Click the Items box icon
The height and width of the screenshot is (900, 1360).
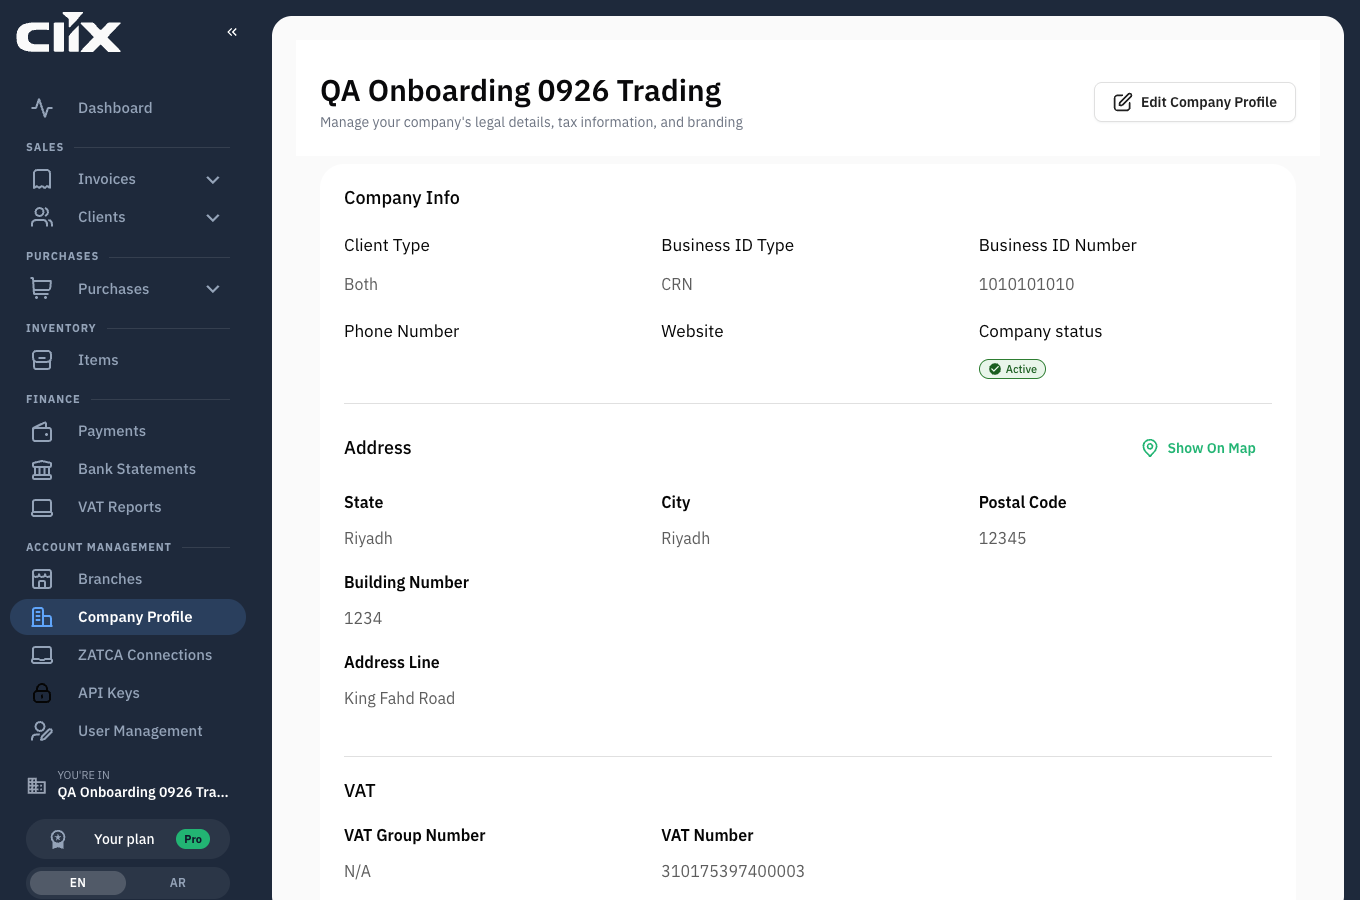[42, 360]
